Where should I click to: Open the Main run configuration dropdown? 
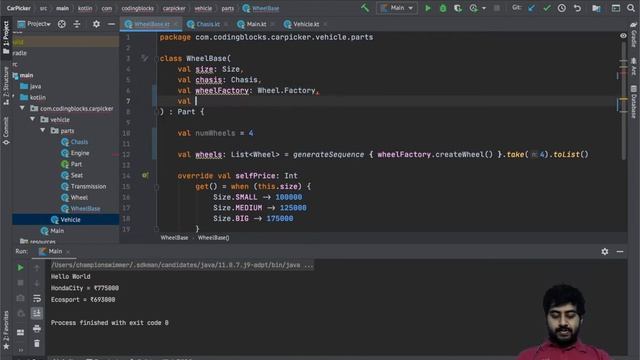(396, 8)
